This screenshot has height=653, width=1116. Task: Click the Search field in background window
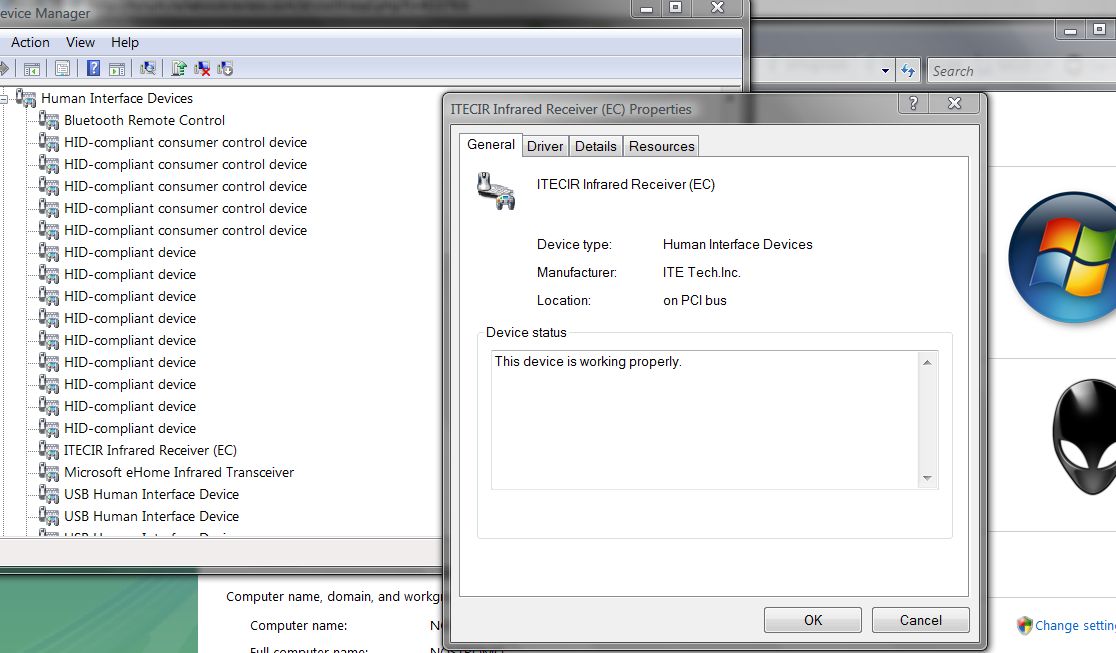[x=1021, y=70]
